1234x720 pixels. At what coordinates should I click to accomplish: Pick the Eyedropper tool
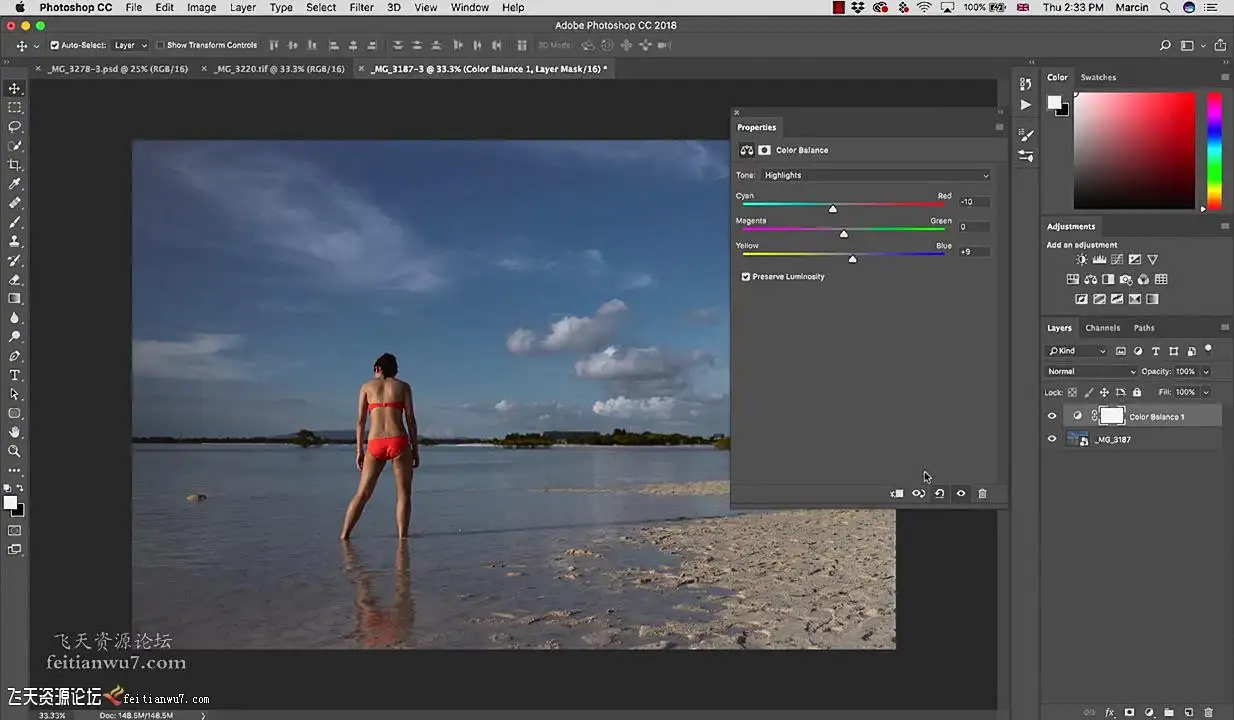[x=15, y=184]
